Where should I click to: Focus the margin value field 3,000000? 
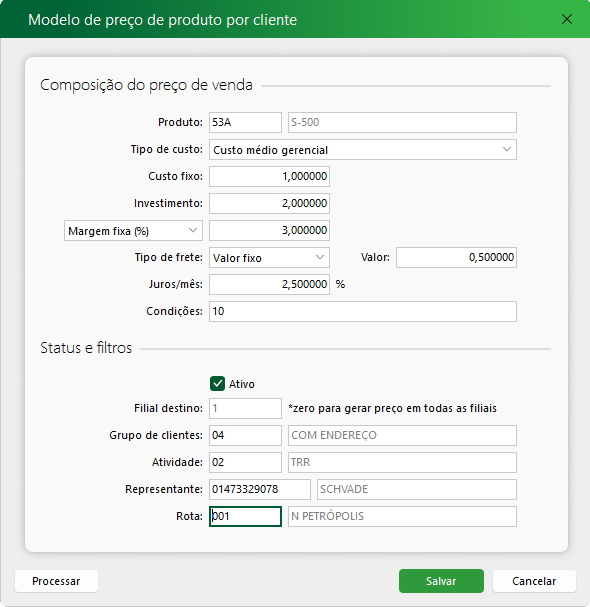pyautogui.click(x=269, y=230)
